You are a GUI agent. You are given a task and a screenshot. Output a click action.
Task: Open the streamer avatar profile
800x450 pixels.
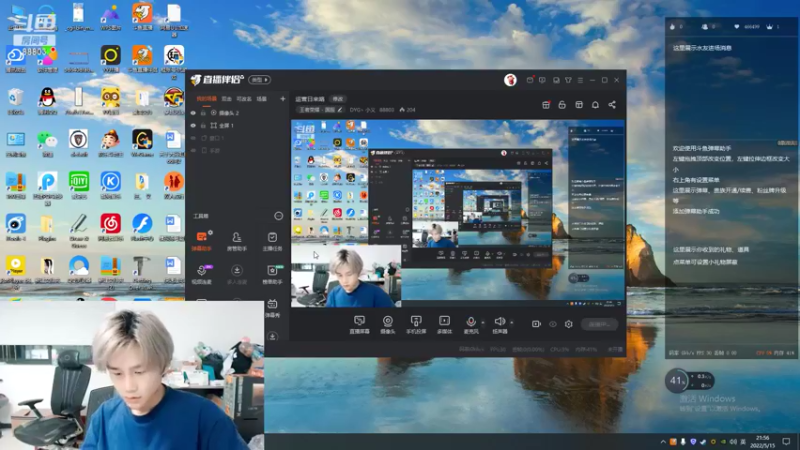[x=510, y=80]
